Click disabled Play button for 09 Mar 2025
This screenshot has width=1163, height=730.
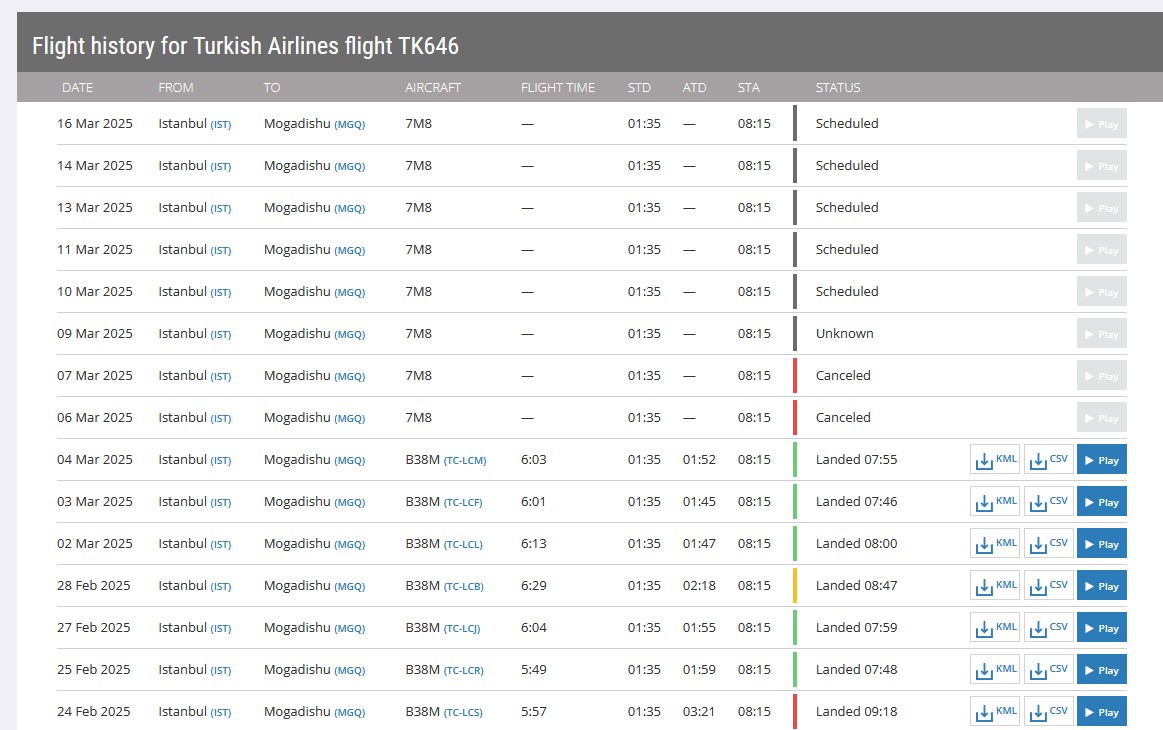pyautogui.click(x=1101, y=334)
